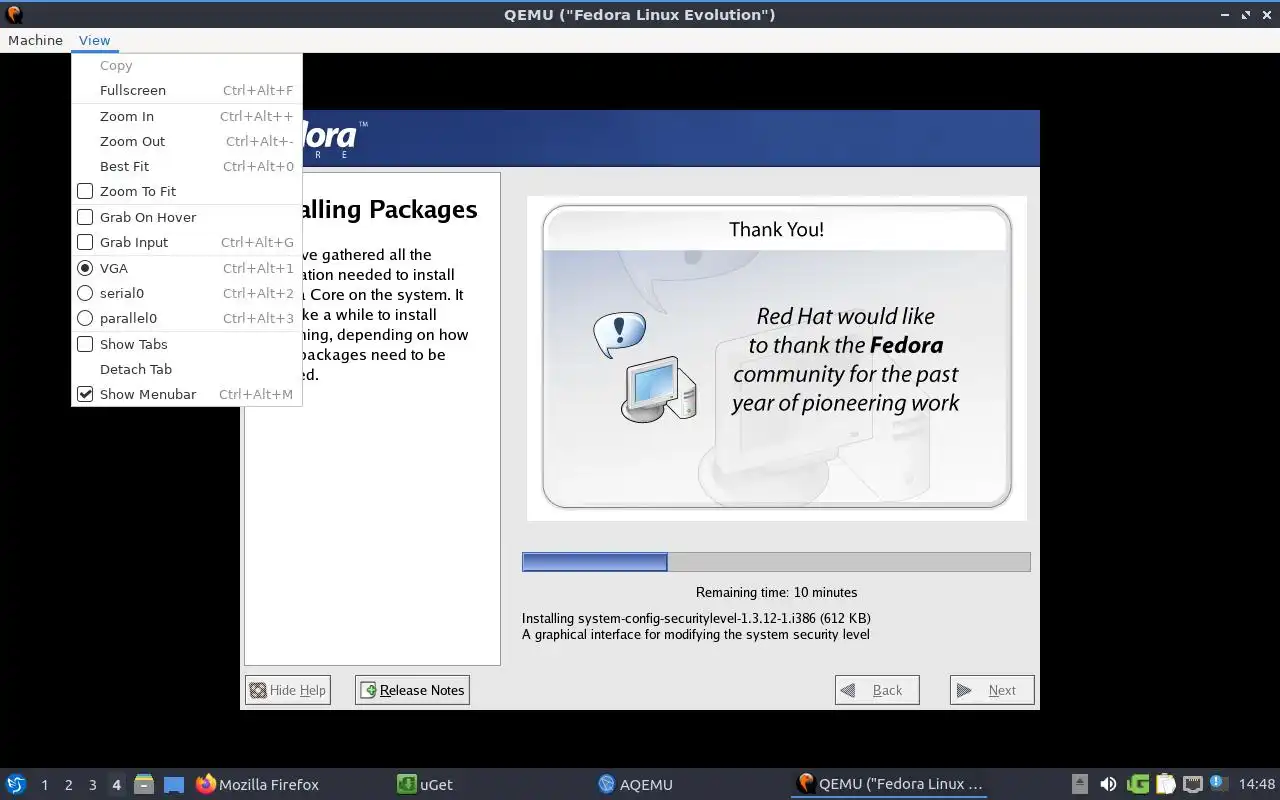Toggle Grab On Hover option

186,217
